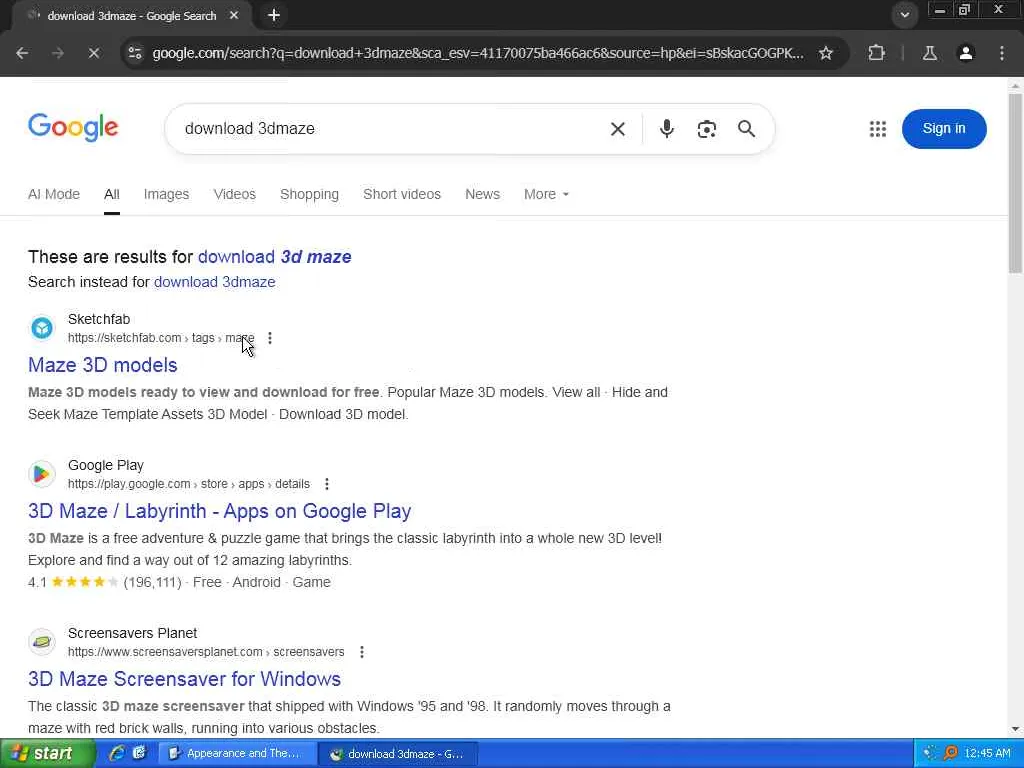The width and height of the screenshot is (1024, 768).
Task: Click the Google Play favicon
Action: [42, 474]
